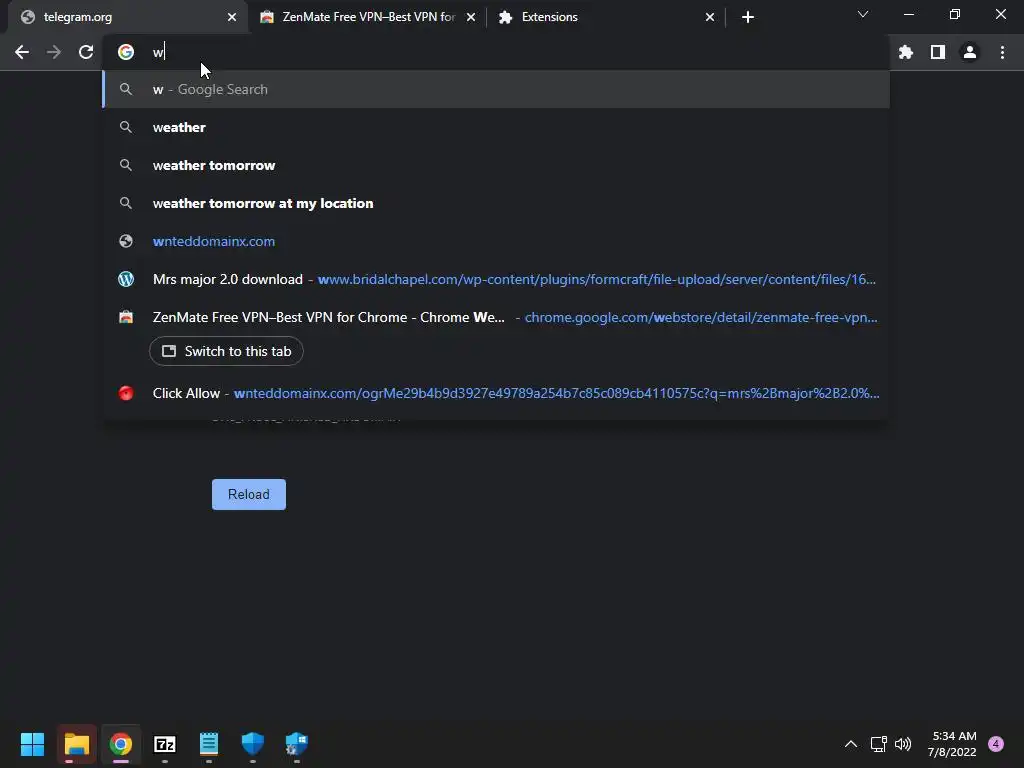The width and height of the screenshot is (1024, 768).
Task: Open the profile avatar menu
Action: click(x=970, y=52)
